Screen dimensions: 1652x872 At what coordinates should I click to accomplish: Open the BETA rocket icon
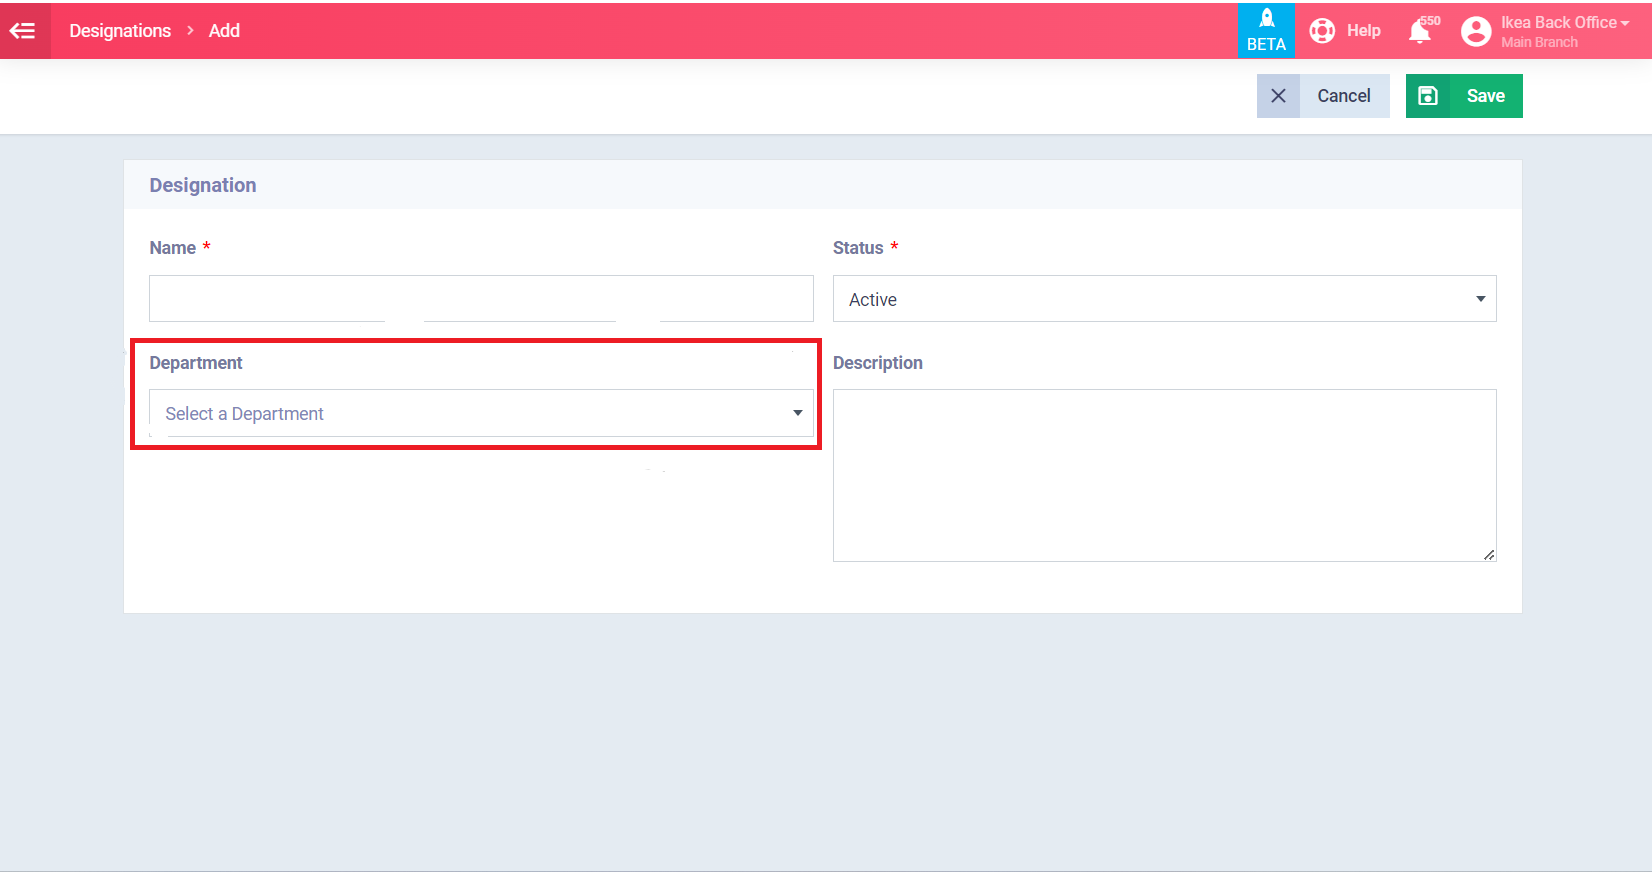coord(1266,20)
